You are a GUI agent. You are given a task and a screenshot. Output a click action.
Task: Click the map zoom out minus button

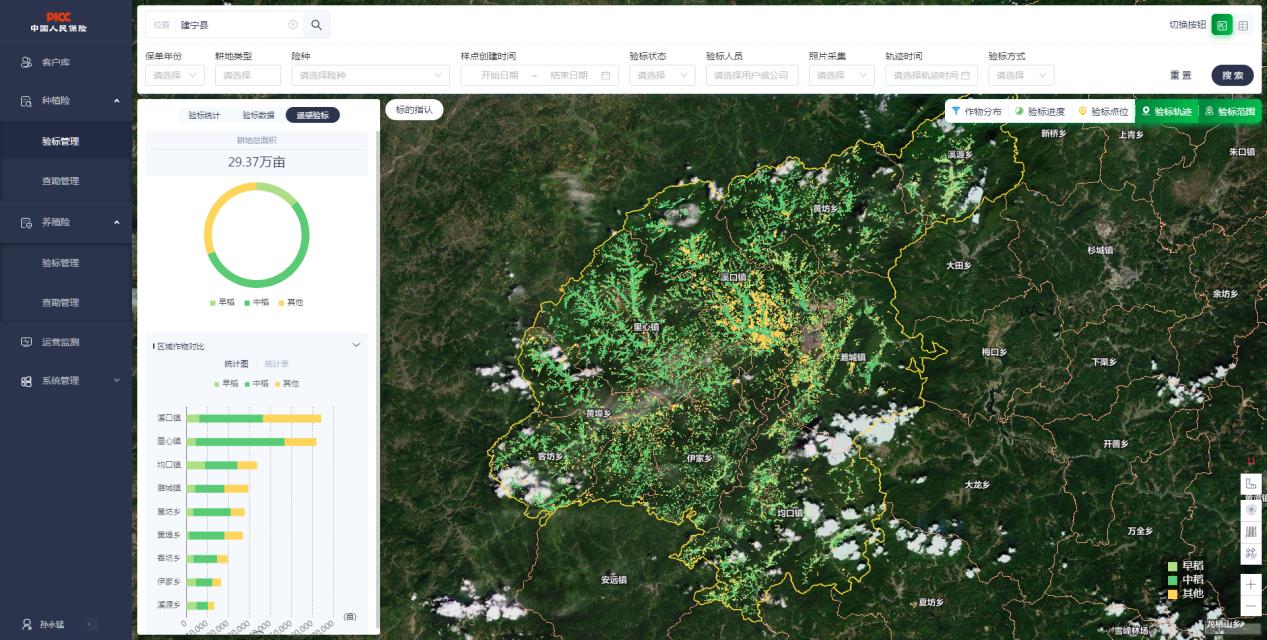[x=1251, y=606]
